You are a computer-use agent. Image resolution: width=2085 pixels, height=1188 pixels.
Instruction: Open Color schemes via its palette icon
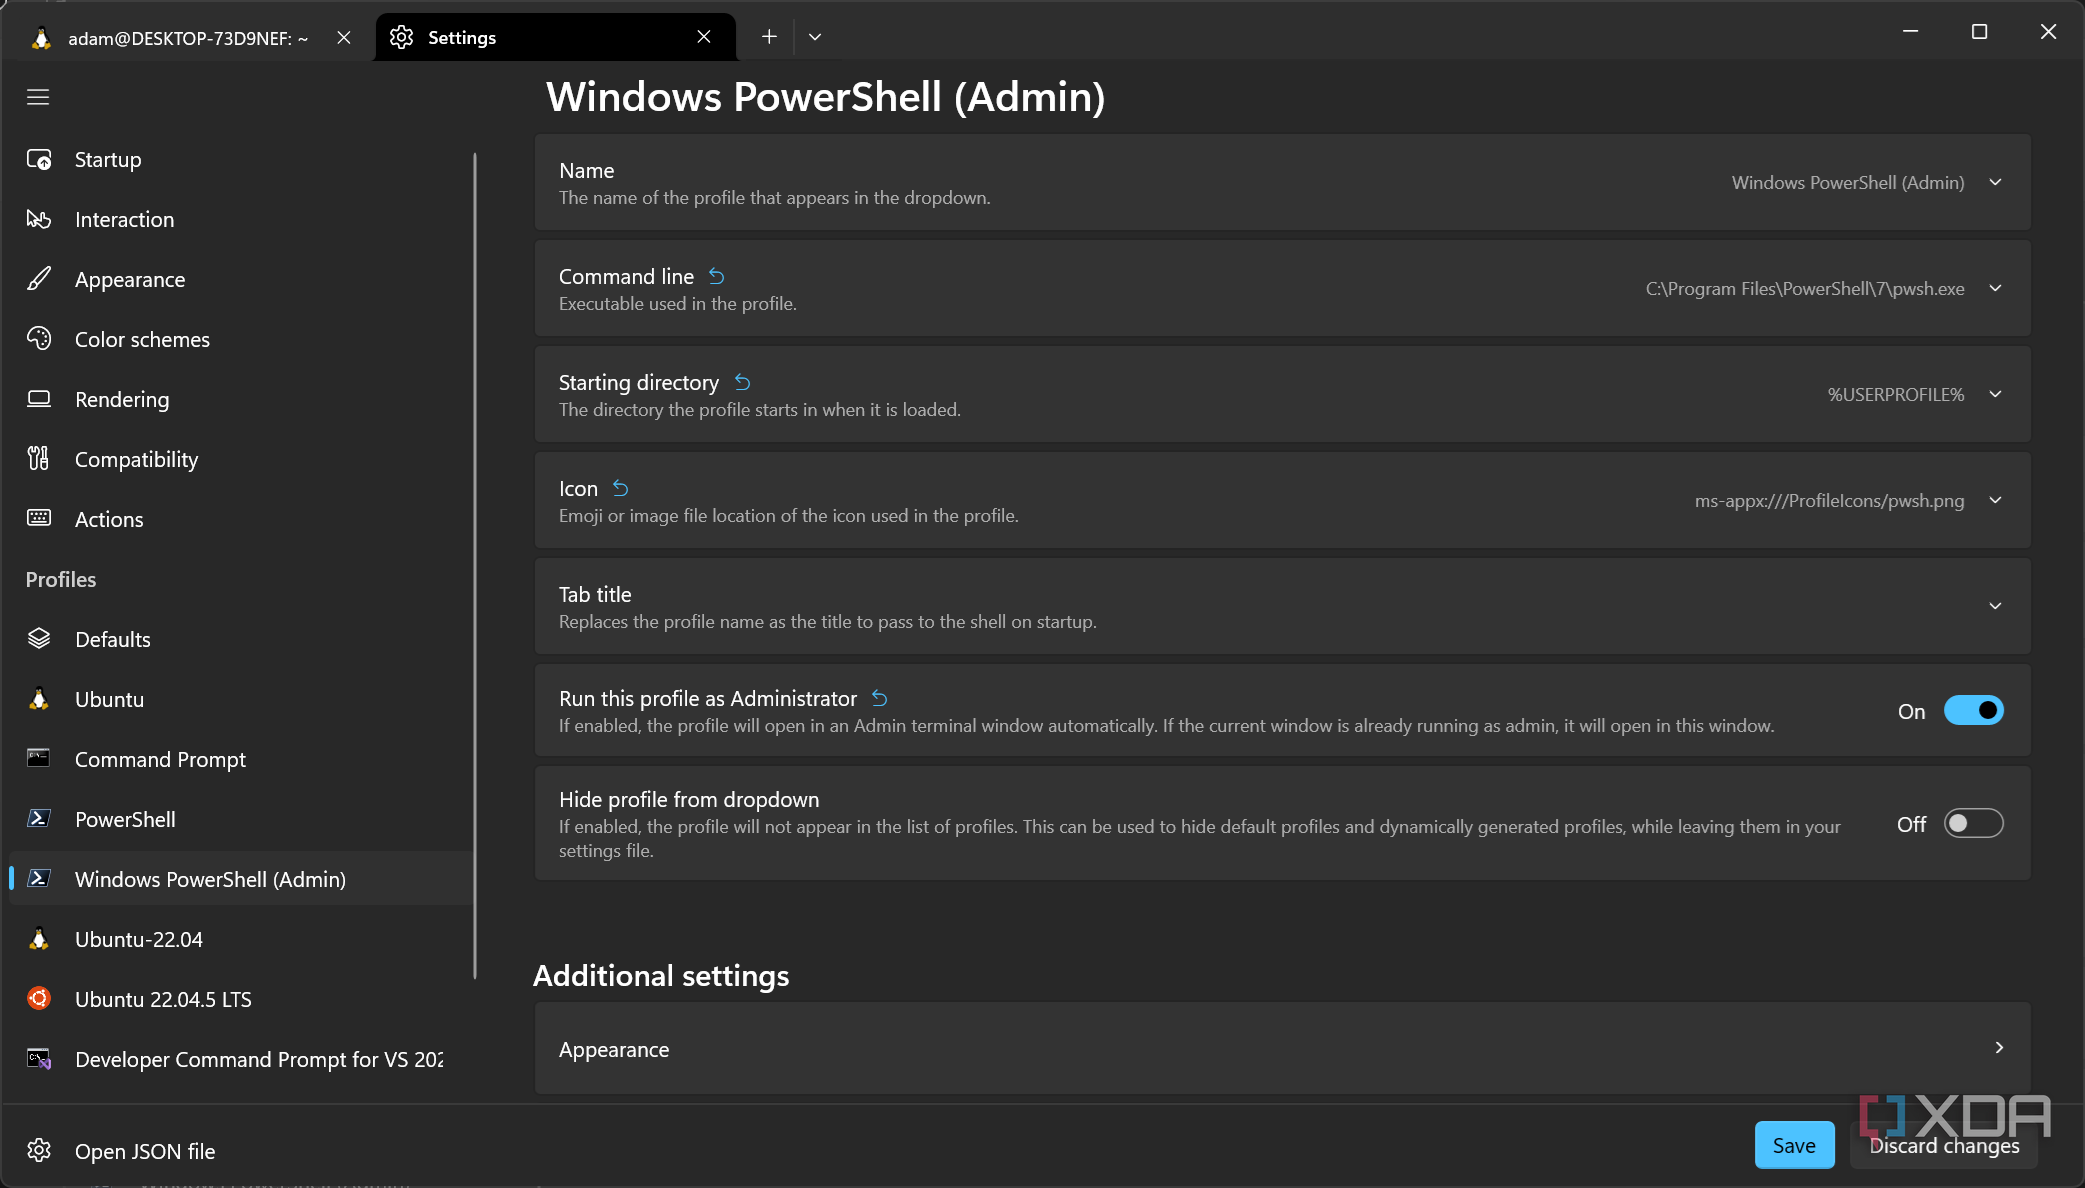(39, 339)
